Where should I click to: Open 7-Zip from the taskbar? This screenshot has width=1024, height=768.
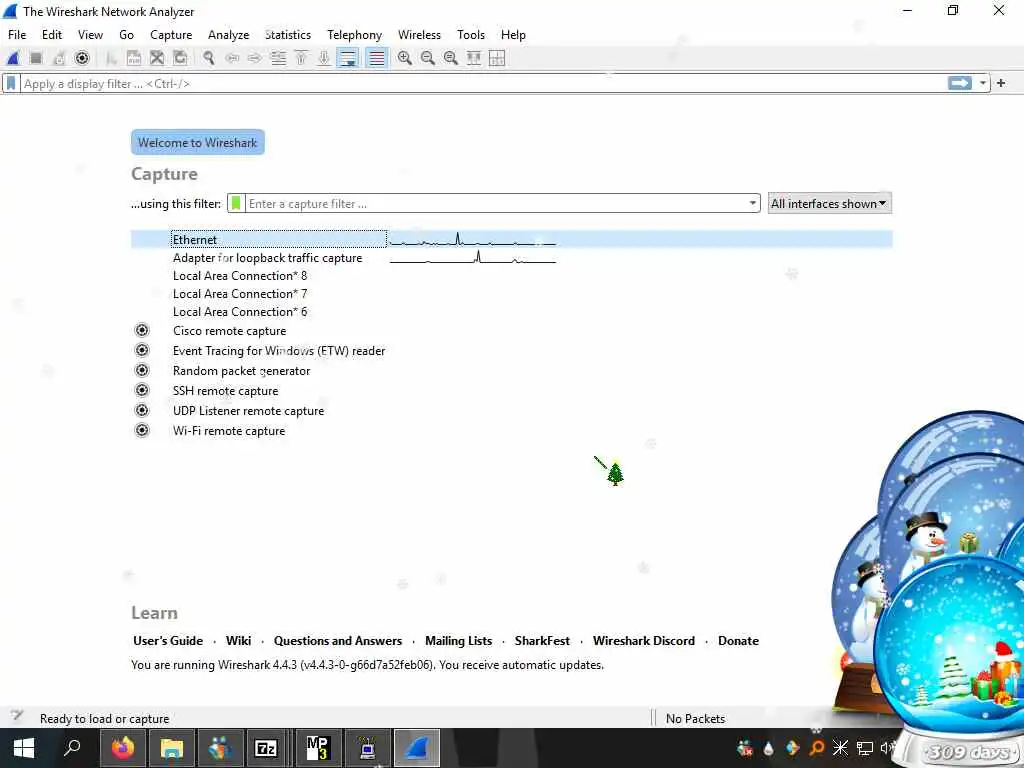(266, 748)
